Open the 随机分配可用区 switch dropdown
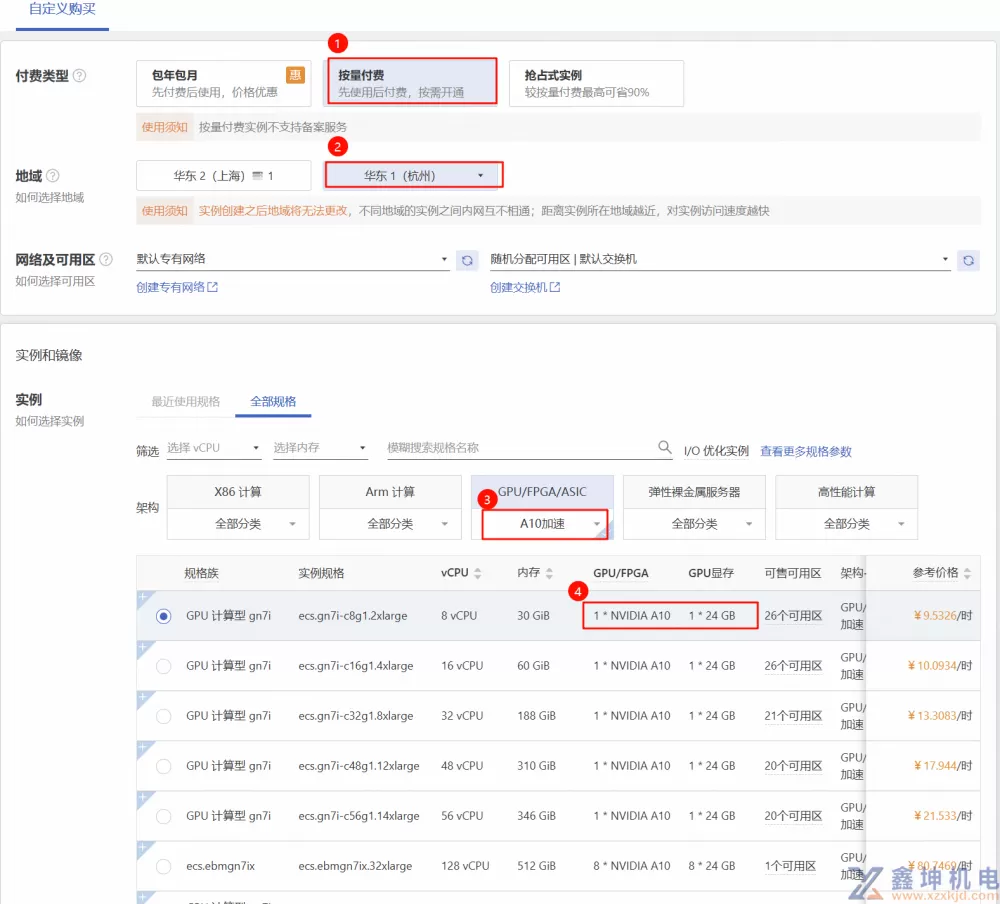Screen dimensions: 1000x904 pyautogui.click(x=720, y=259)
